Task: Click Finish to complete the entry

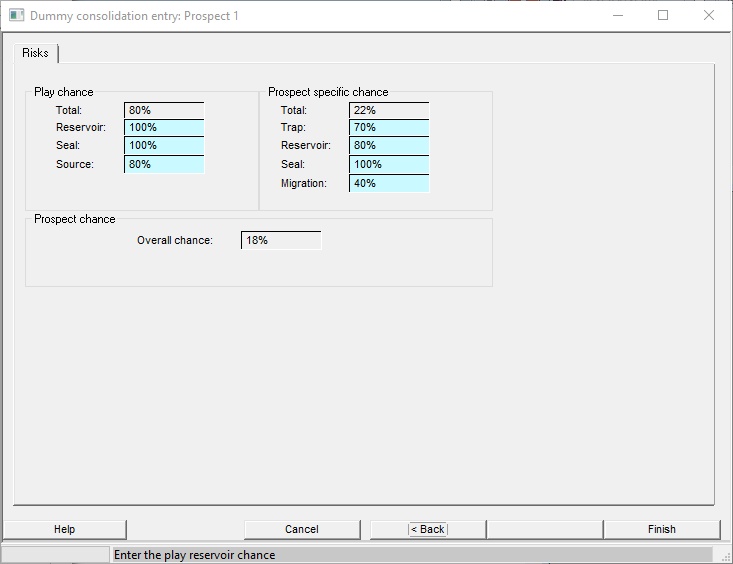Action: click(661, 529)
